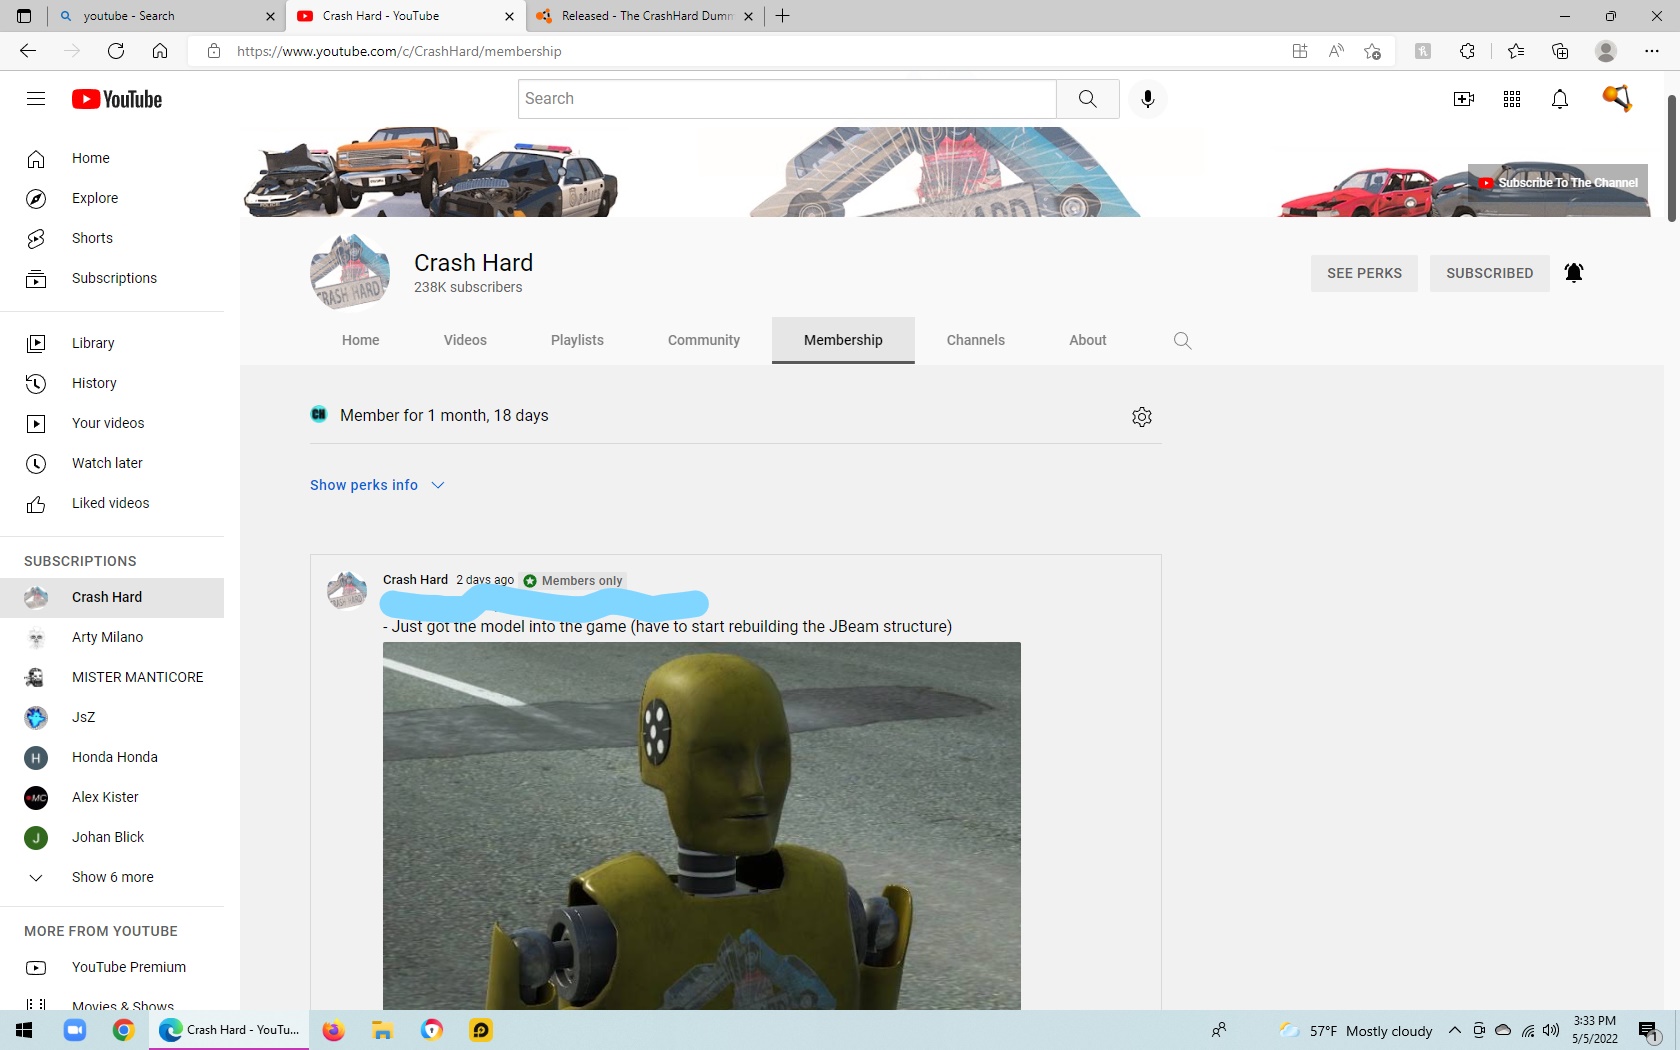Open the taskbar weather widget
The width and height of the screenshot is (1680, 1050).
(x=1357, y=1031)
